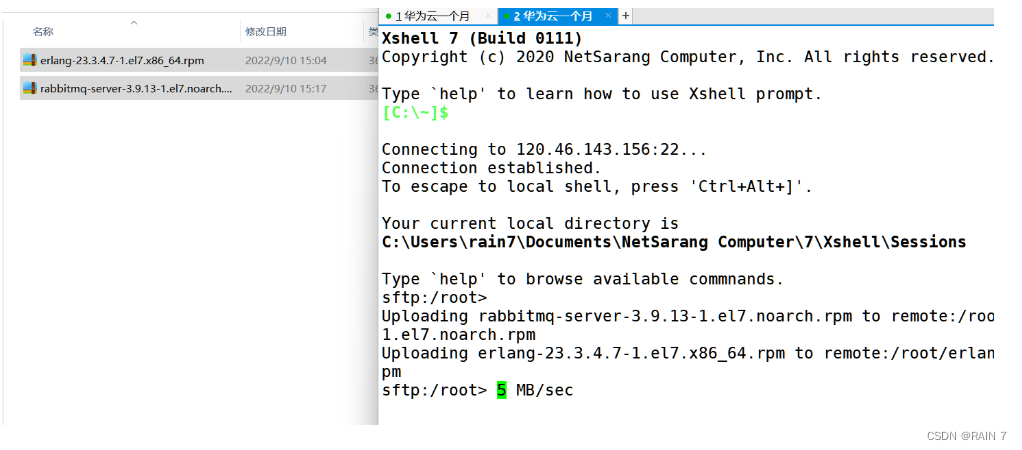Switch to session tab 1 华为云一个月
The height and width of the screenshot is (450, 1022).
433,16
